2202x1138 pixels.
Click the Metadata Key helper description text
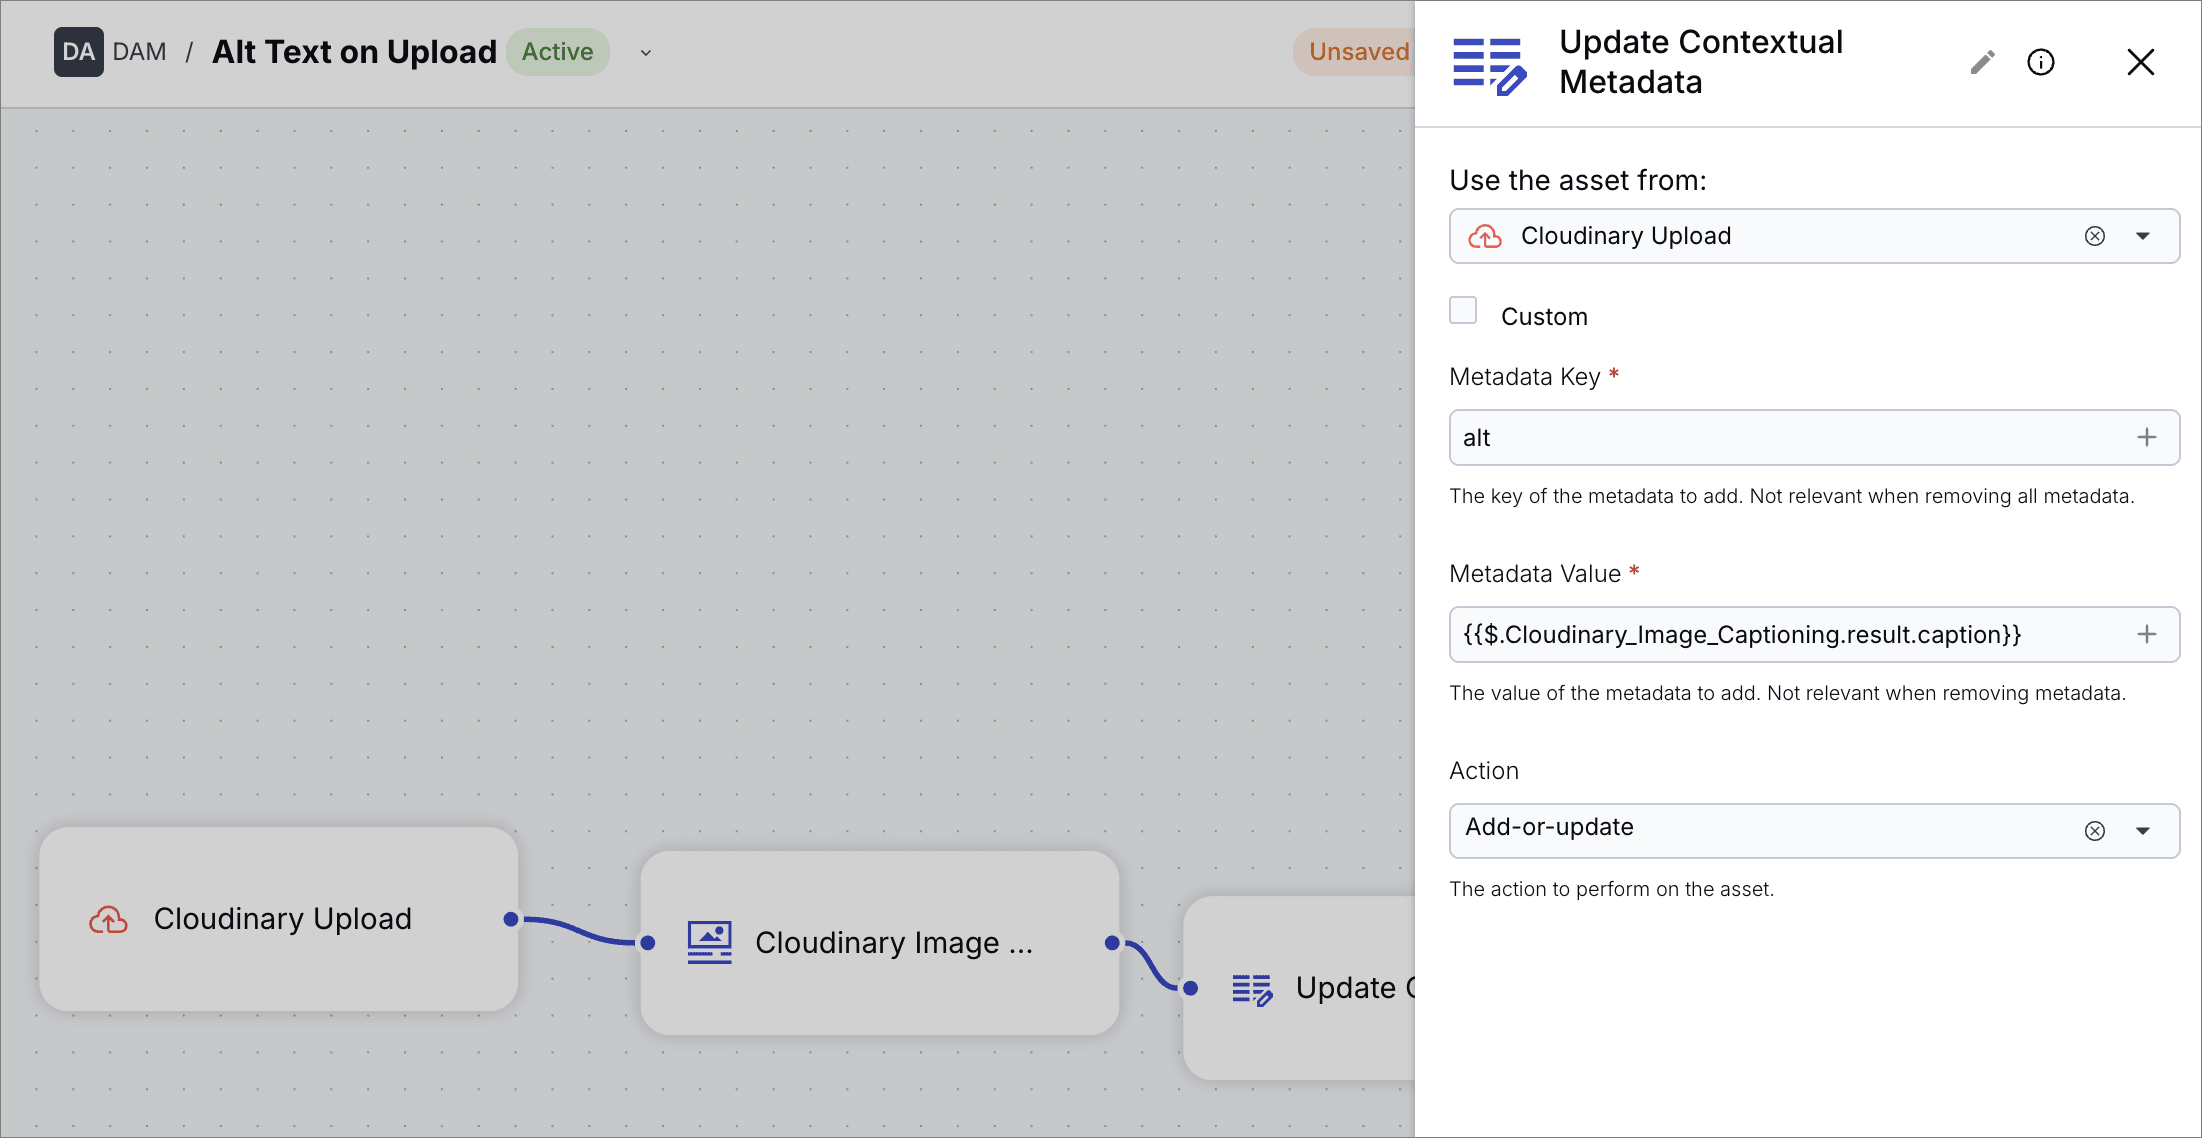tap(1791, 496)
